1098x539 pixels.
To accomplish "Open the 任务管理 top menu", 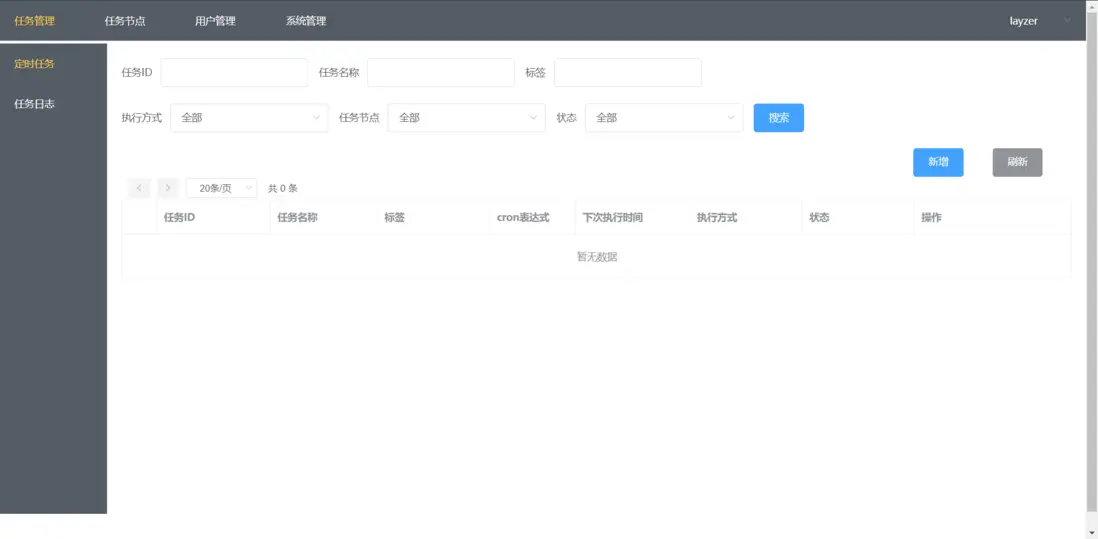I will (34, 21).
